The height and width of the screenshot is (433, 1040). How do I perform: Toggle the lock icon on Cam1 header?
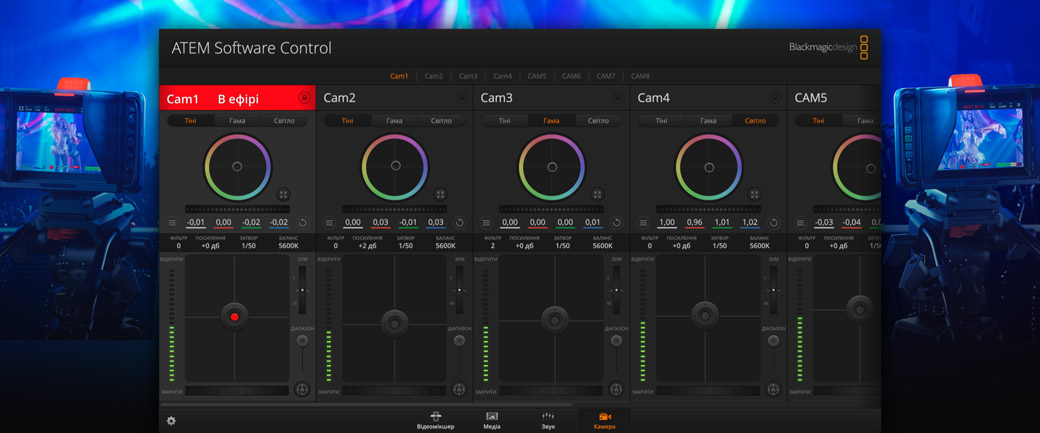(304, 98)
